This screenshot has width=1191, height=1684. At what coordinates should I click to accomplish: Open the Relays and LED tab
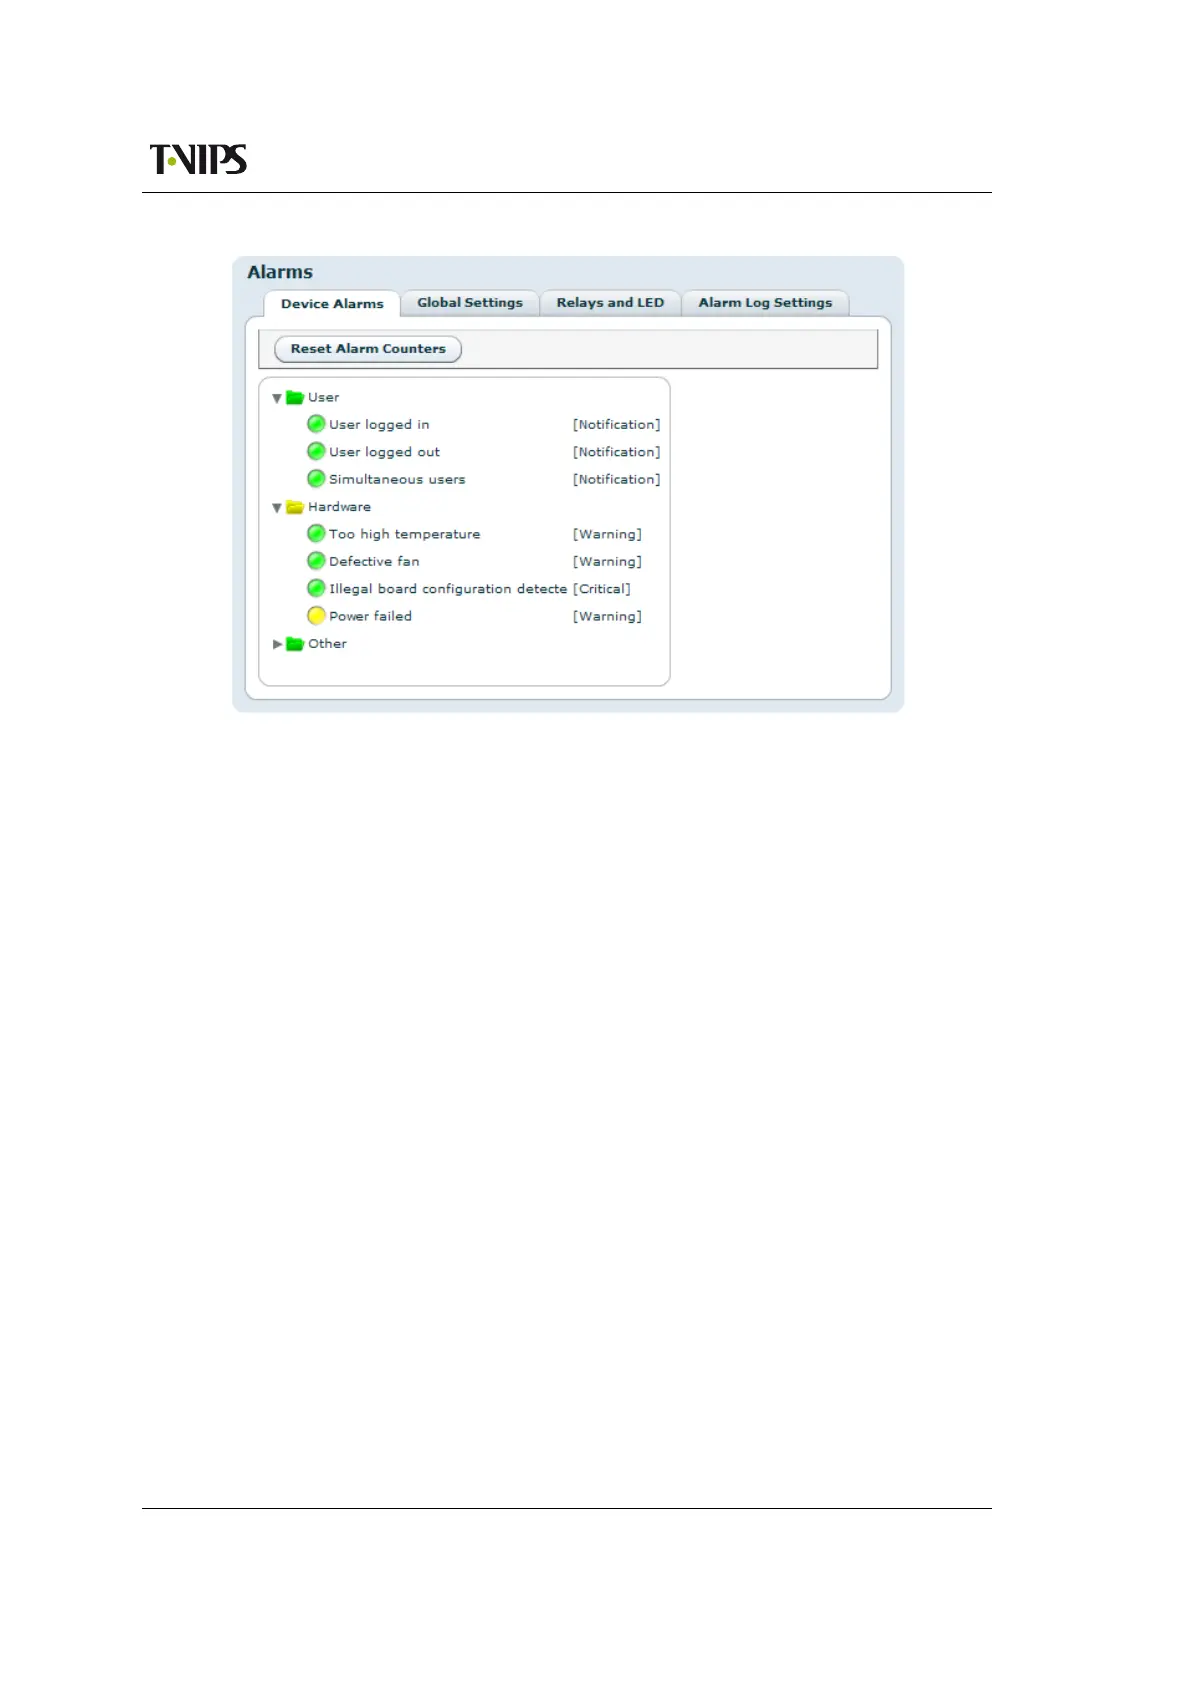[x=610, y=303]
